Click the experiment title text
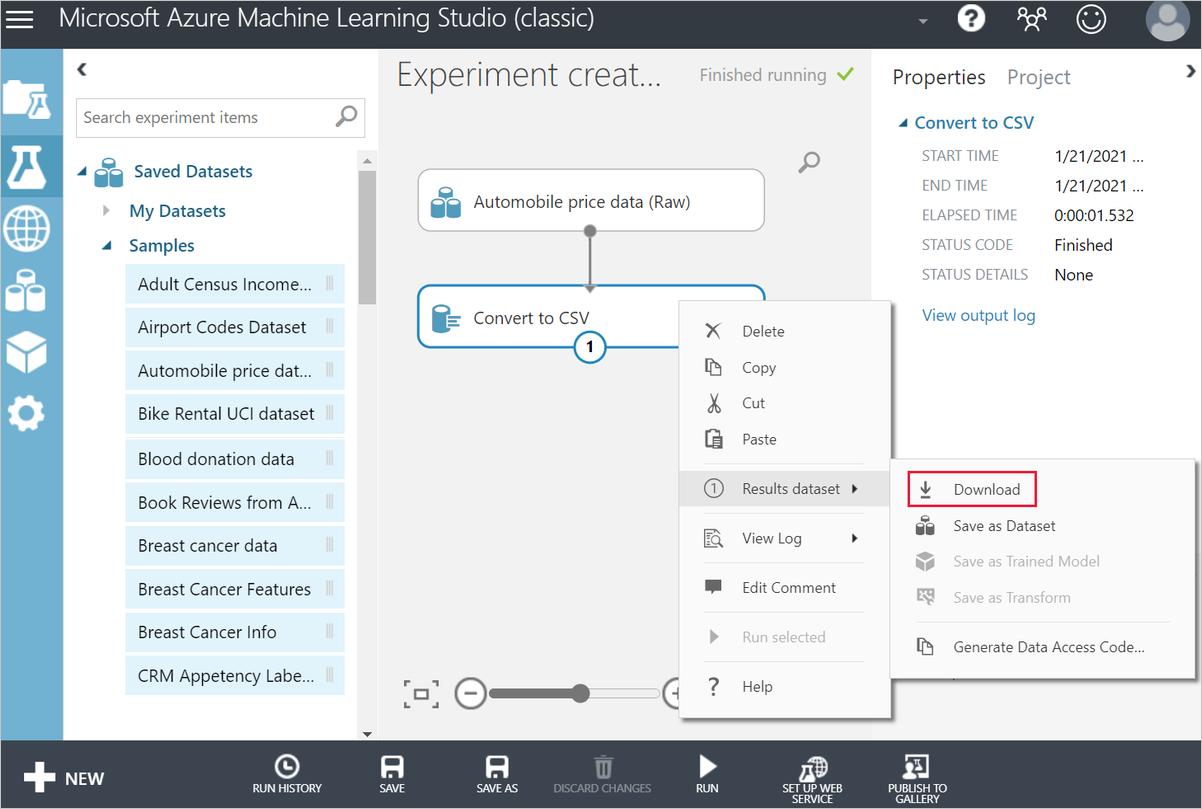This screenshot has width=1202, height=809. 529,75
